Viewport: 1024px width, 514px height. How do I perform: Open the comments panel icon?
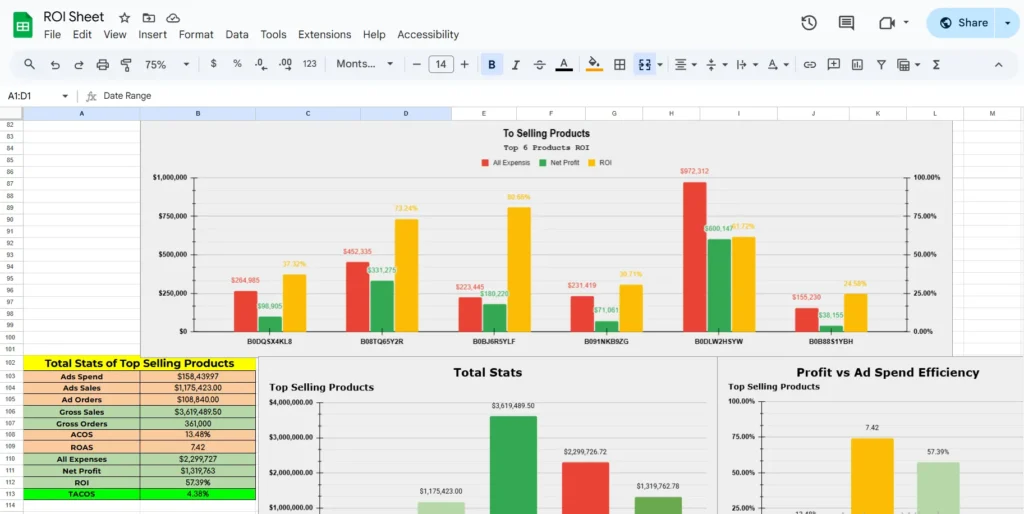846,23
